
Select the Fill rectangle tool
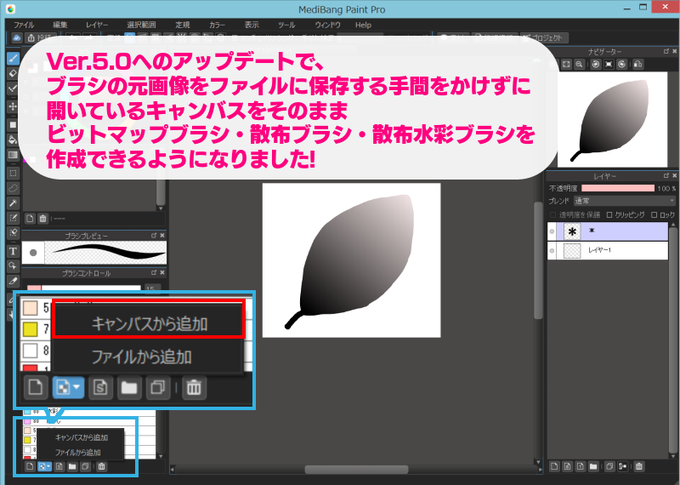click(x=13, y=125)
